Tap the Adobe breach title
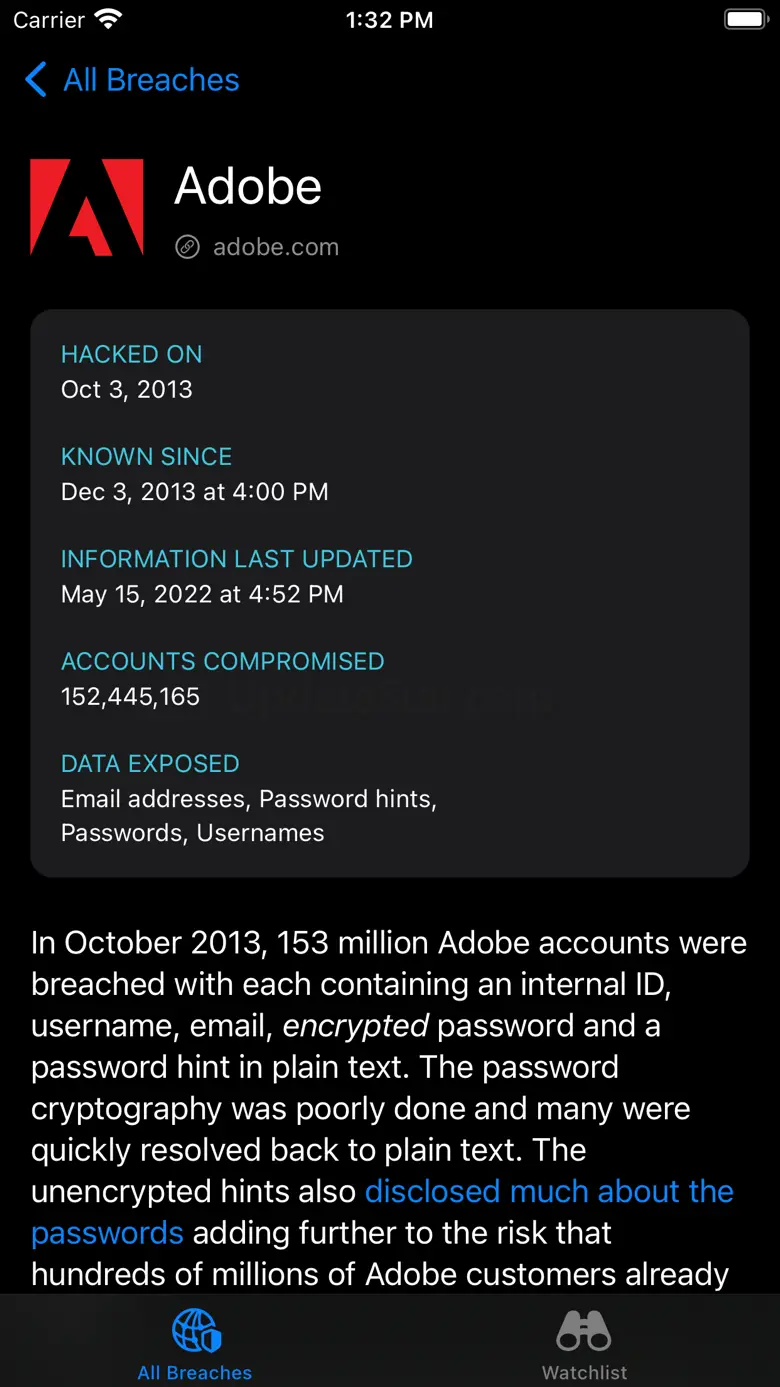 click(248, 186)
